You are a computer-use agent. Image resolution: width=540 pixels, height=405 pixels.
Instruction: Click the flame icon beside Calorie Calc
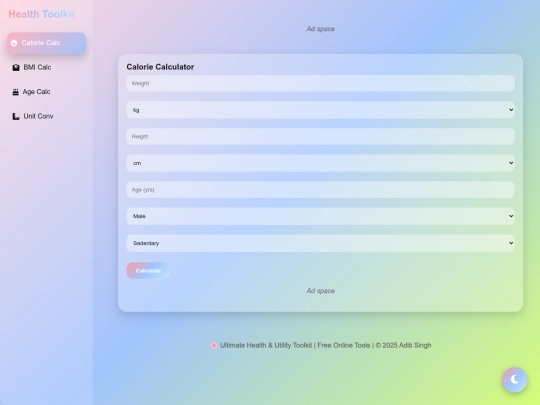pyautogui.click(x=14, y=43)
